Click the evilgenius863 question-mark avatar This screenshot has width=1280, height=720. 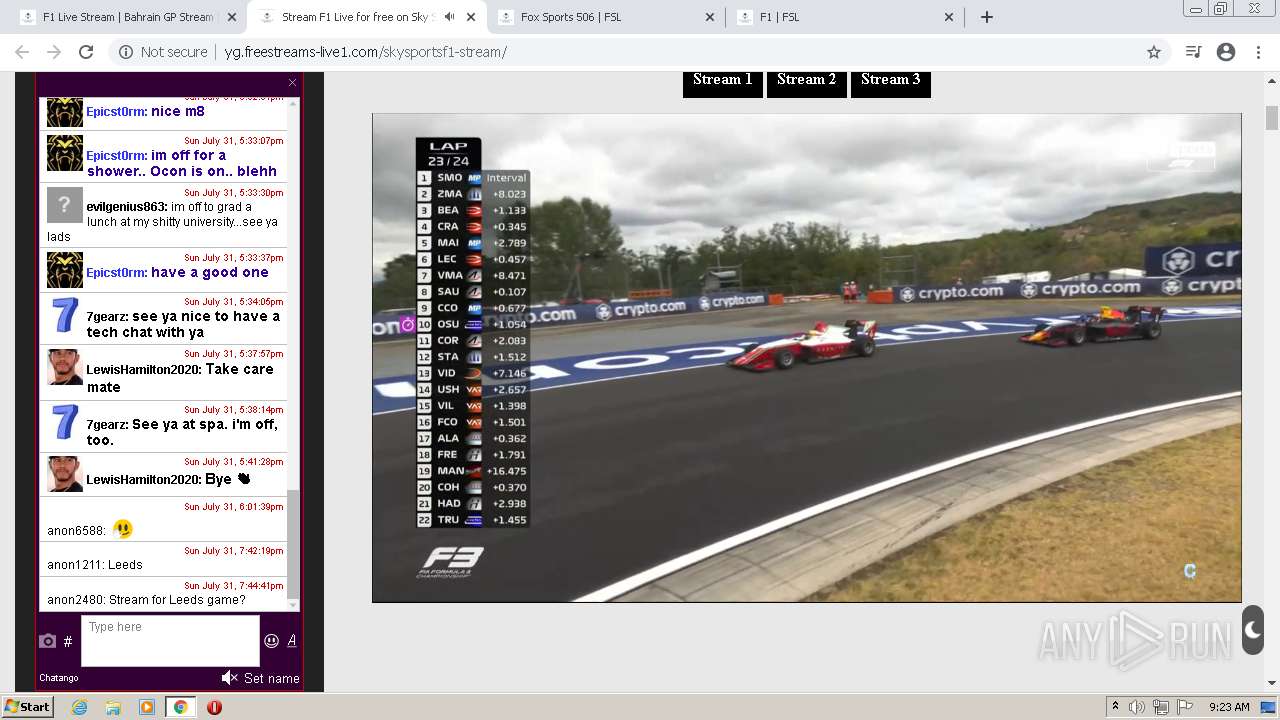point(65,205)
